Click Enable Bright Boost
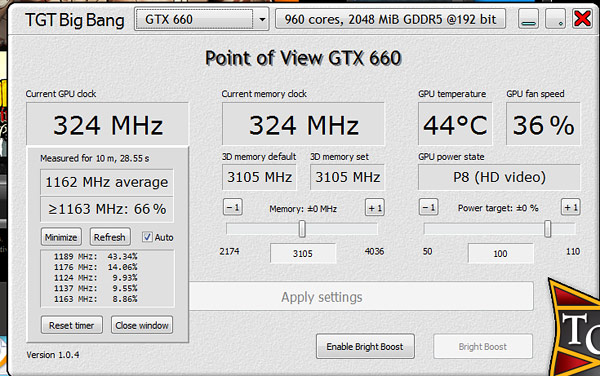Viewport: 600px width, 376px height. coord(365,347)
